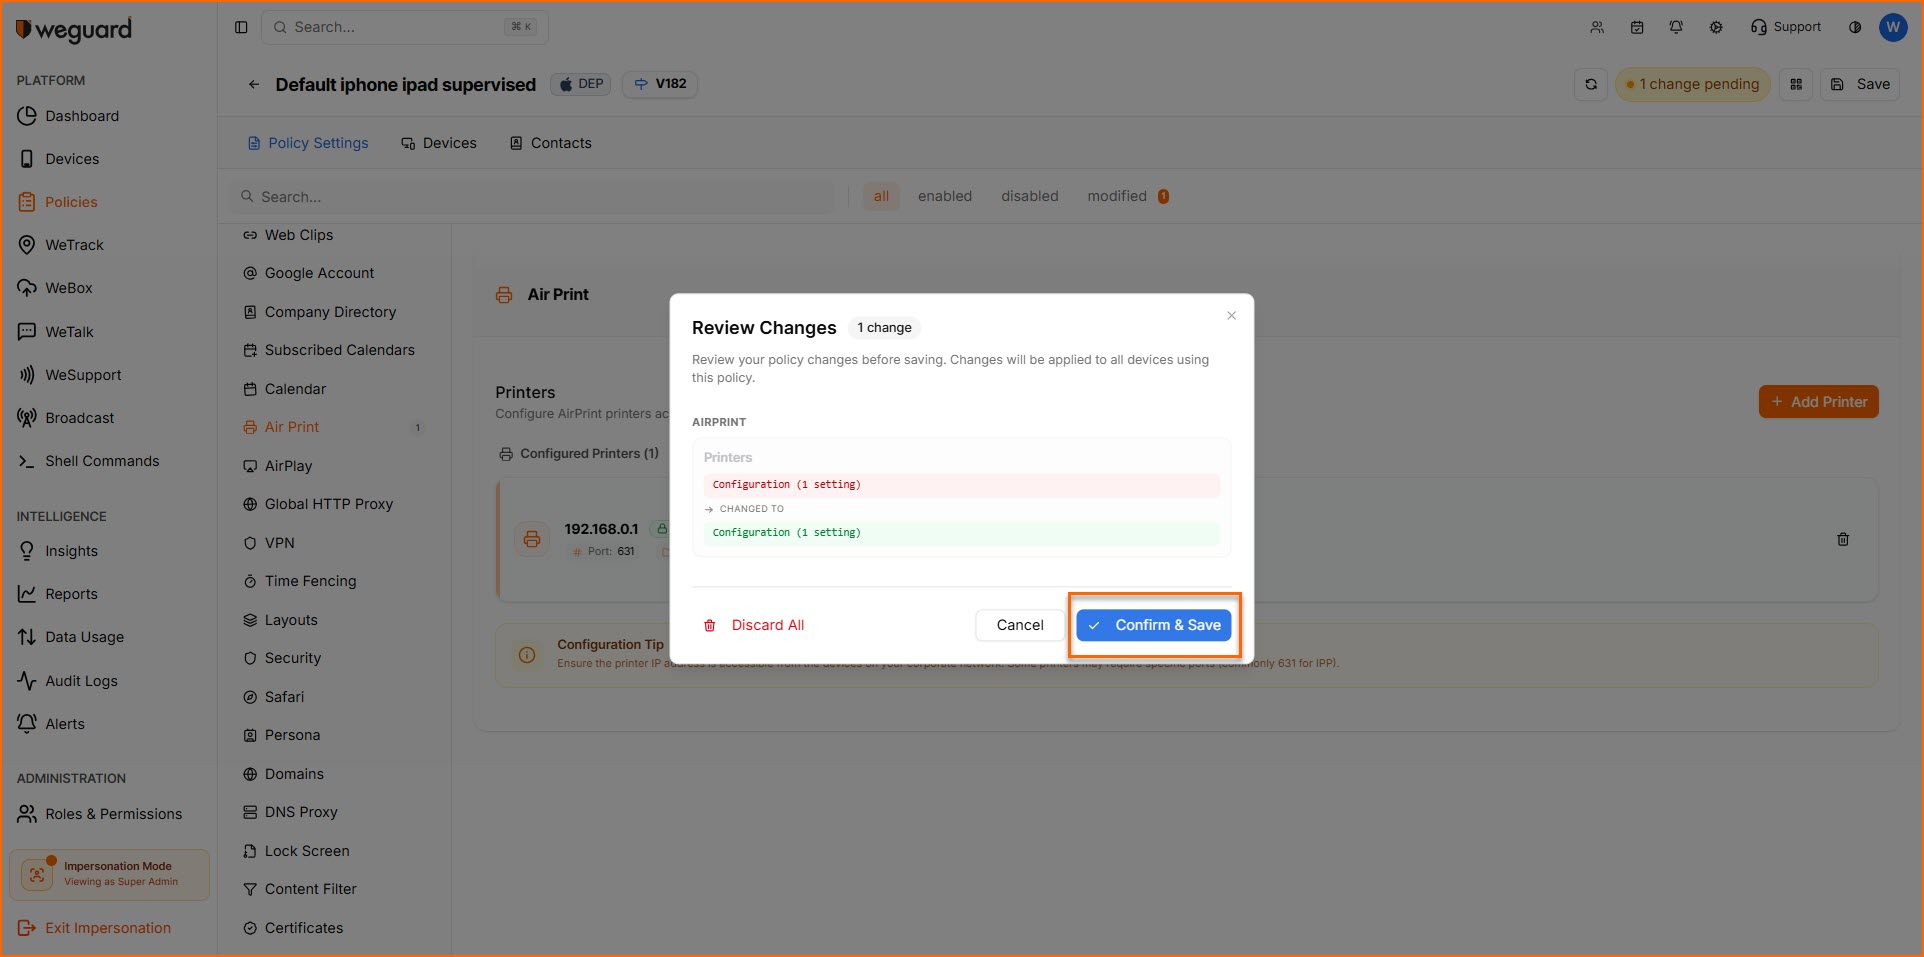The height and width of the screenshot is (957, 1924).
Task: Open Global HTTP Proxy settings
Action: pyautogui.click(x=328, y=504)
